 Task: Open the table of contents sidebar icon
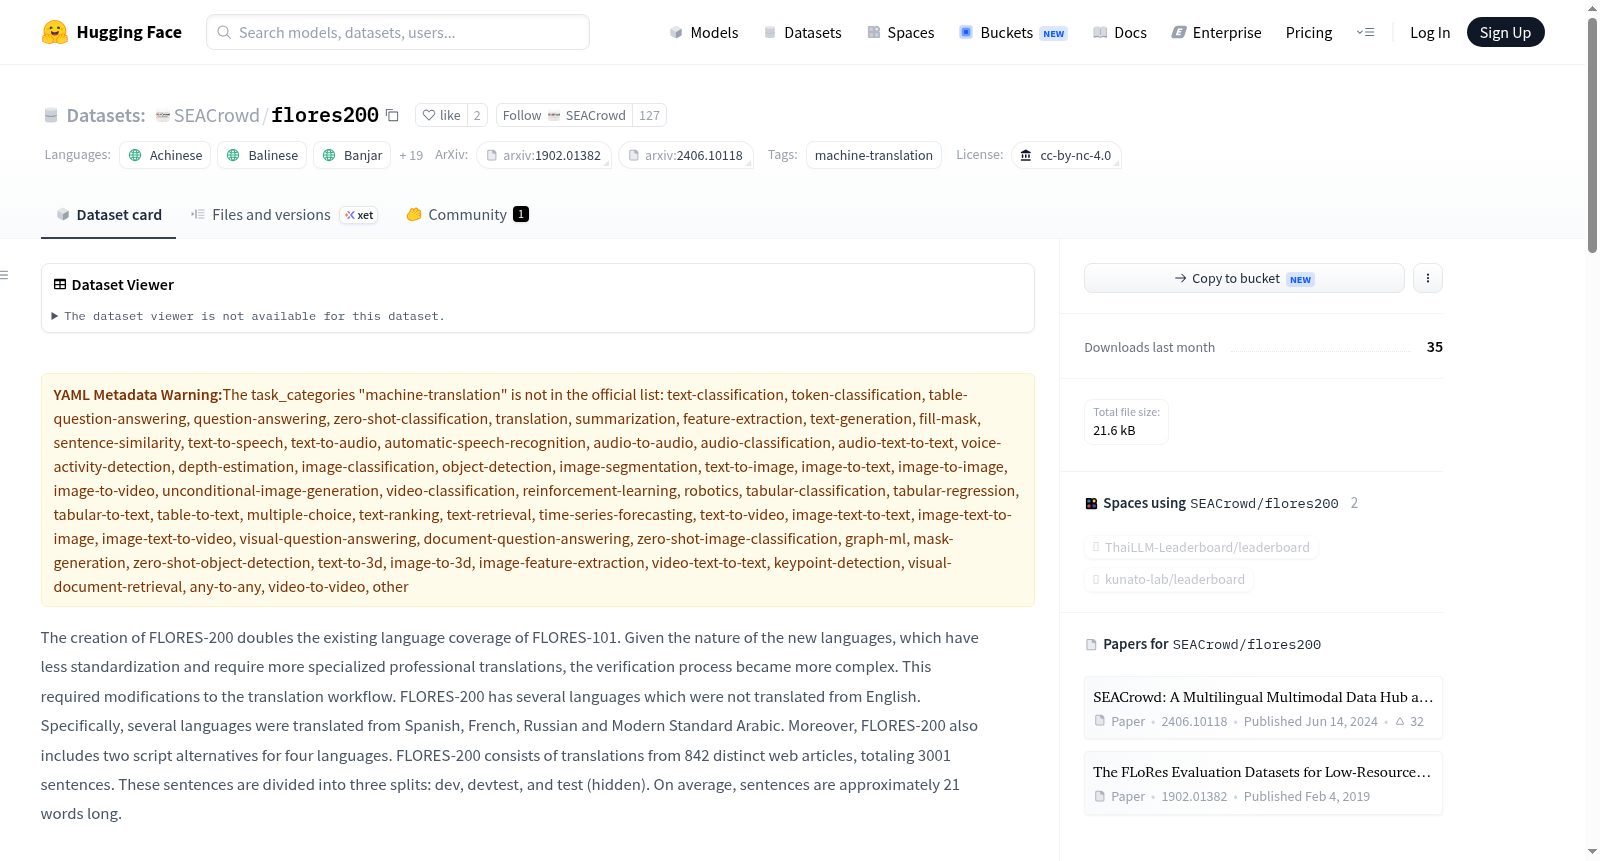point(5,275)
